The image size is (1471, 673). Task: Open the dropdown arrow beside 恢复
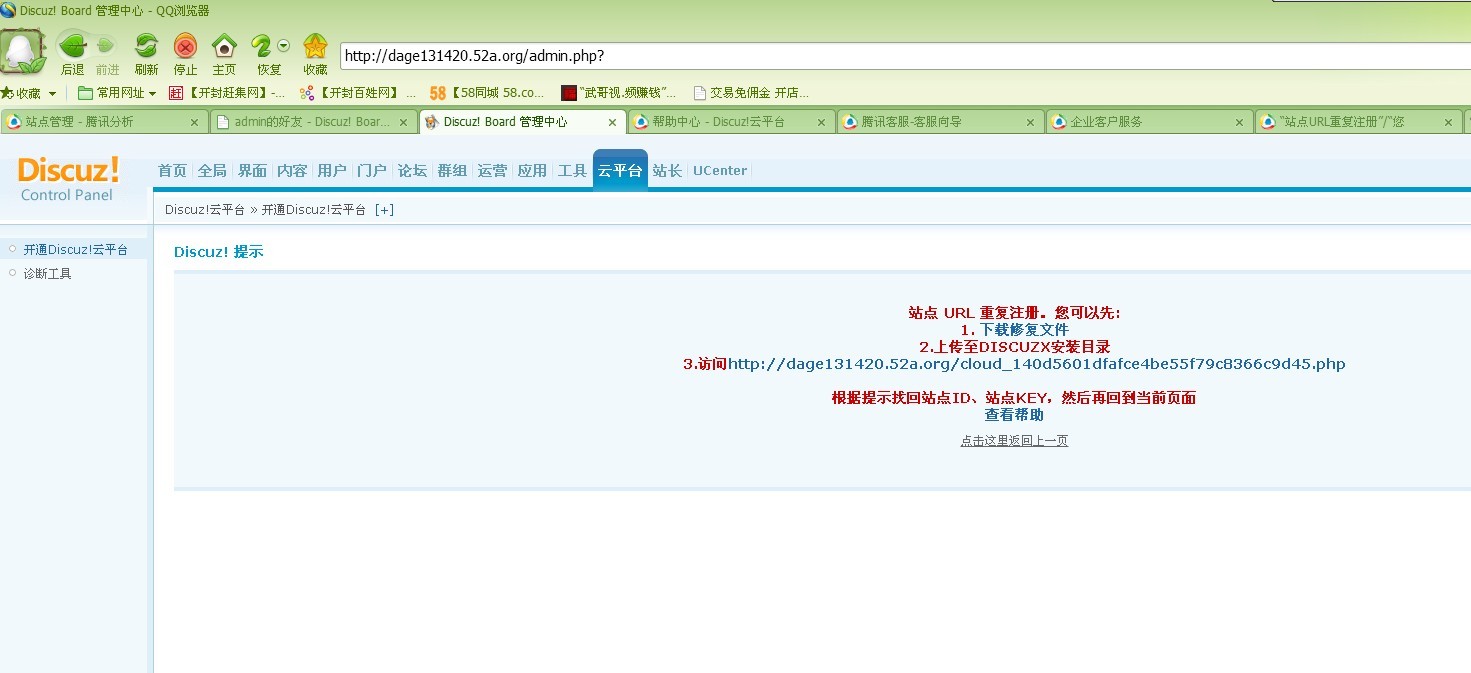284,45
